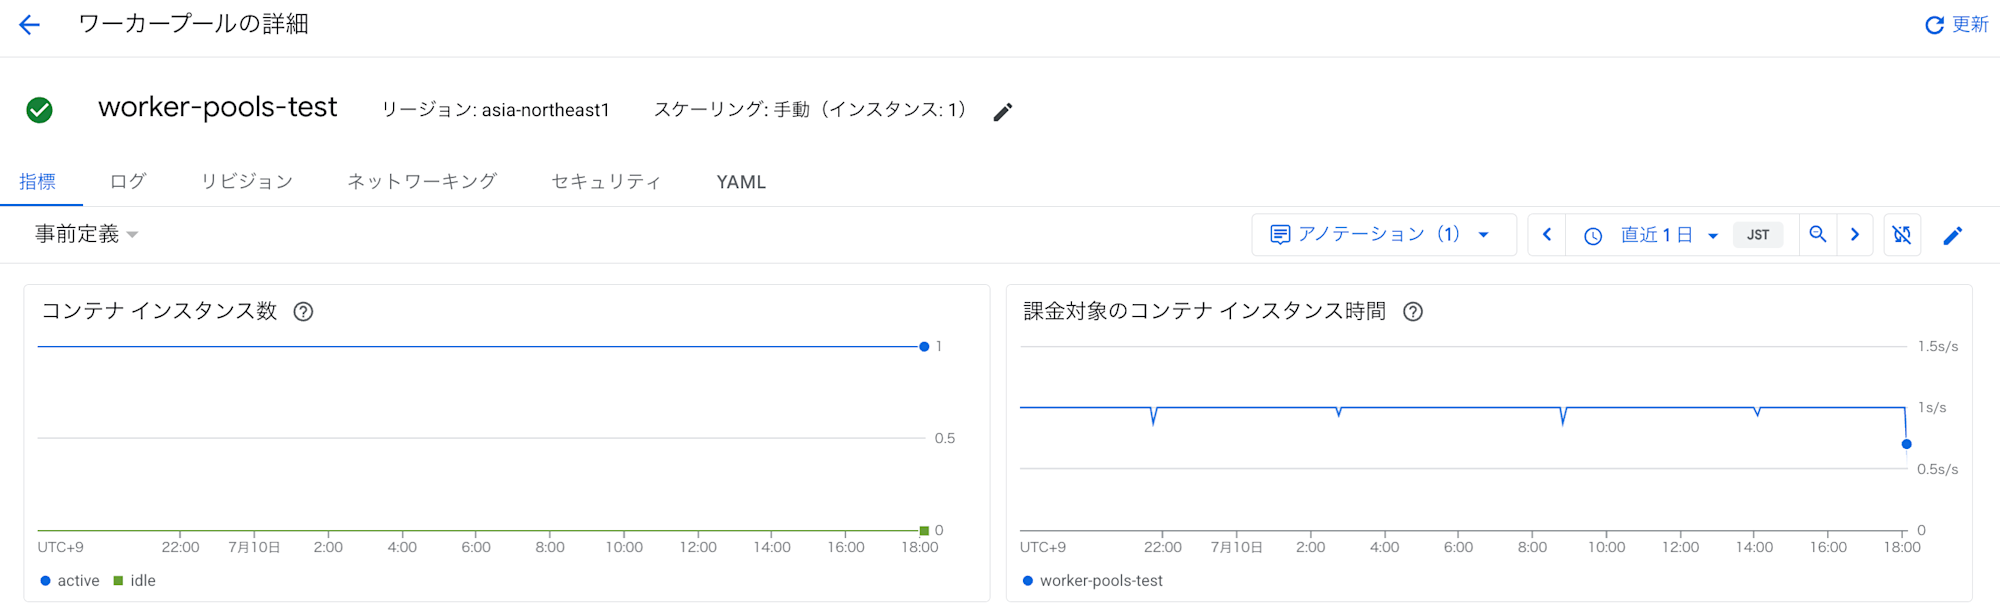2000x611 pixels.
Task: Click the active series end data point
Action: [924, 347]
